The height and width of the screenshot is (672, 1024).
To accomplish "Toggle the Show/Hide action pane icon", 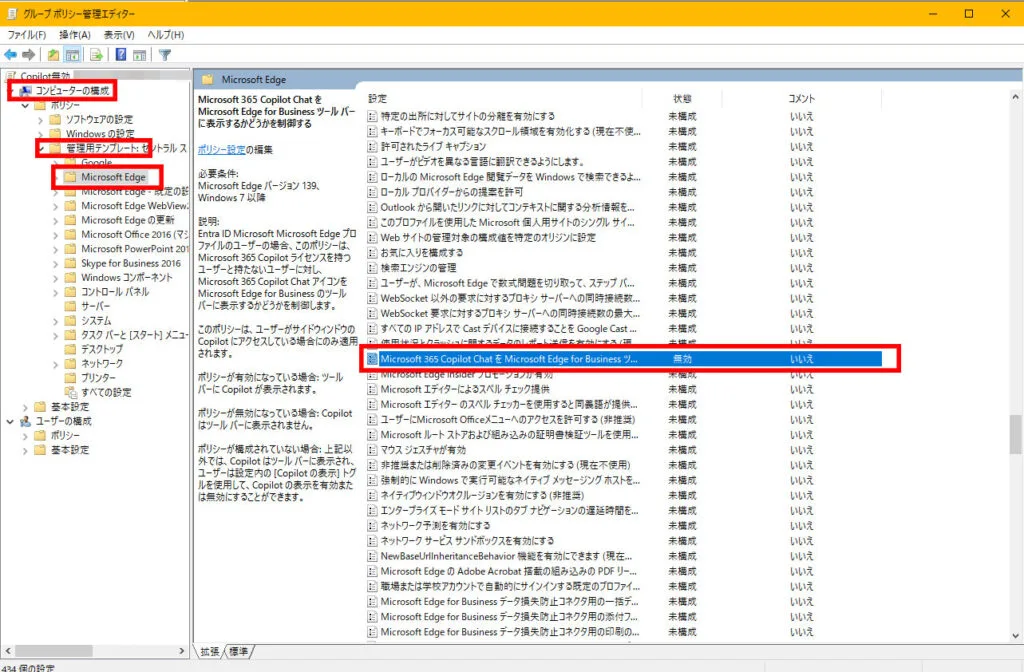I will pos(139,55).
